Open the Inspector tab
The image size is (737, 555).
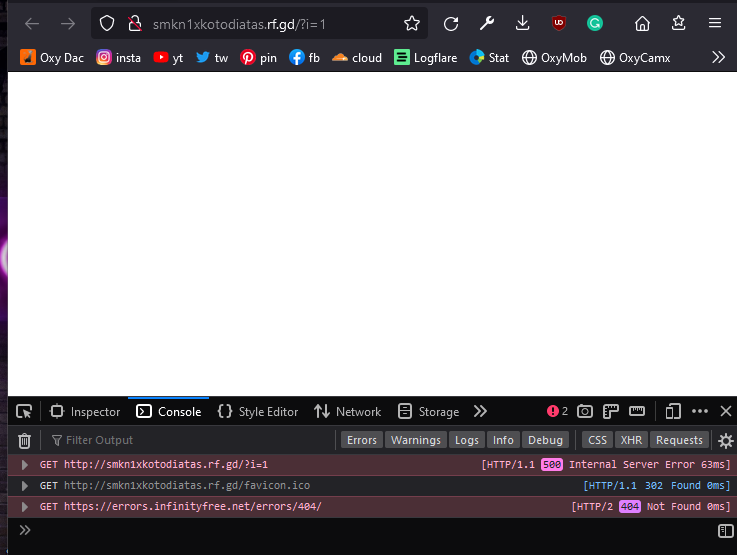tap(85, 411)
